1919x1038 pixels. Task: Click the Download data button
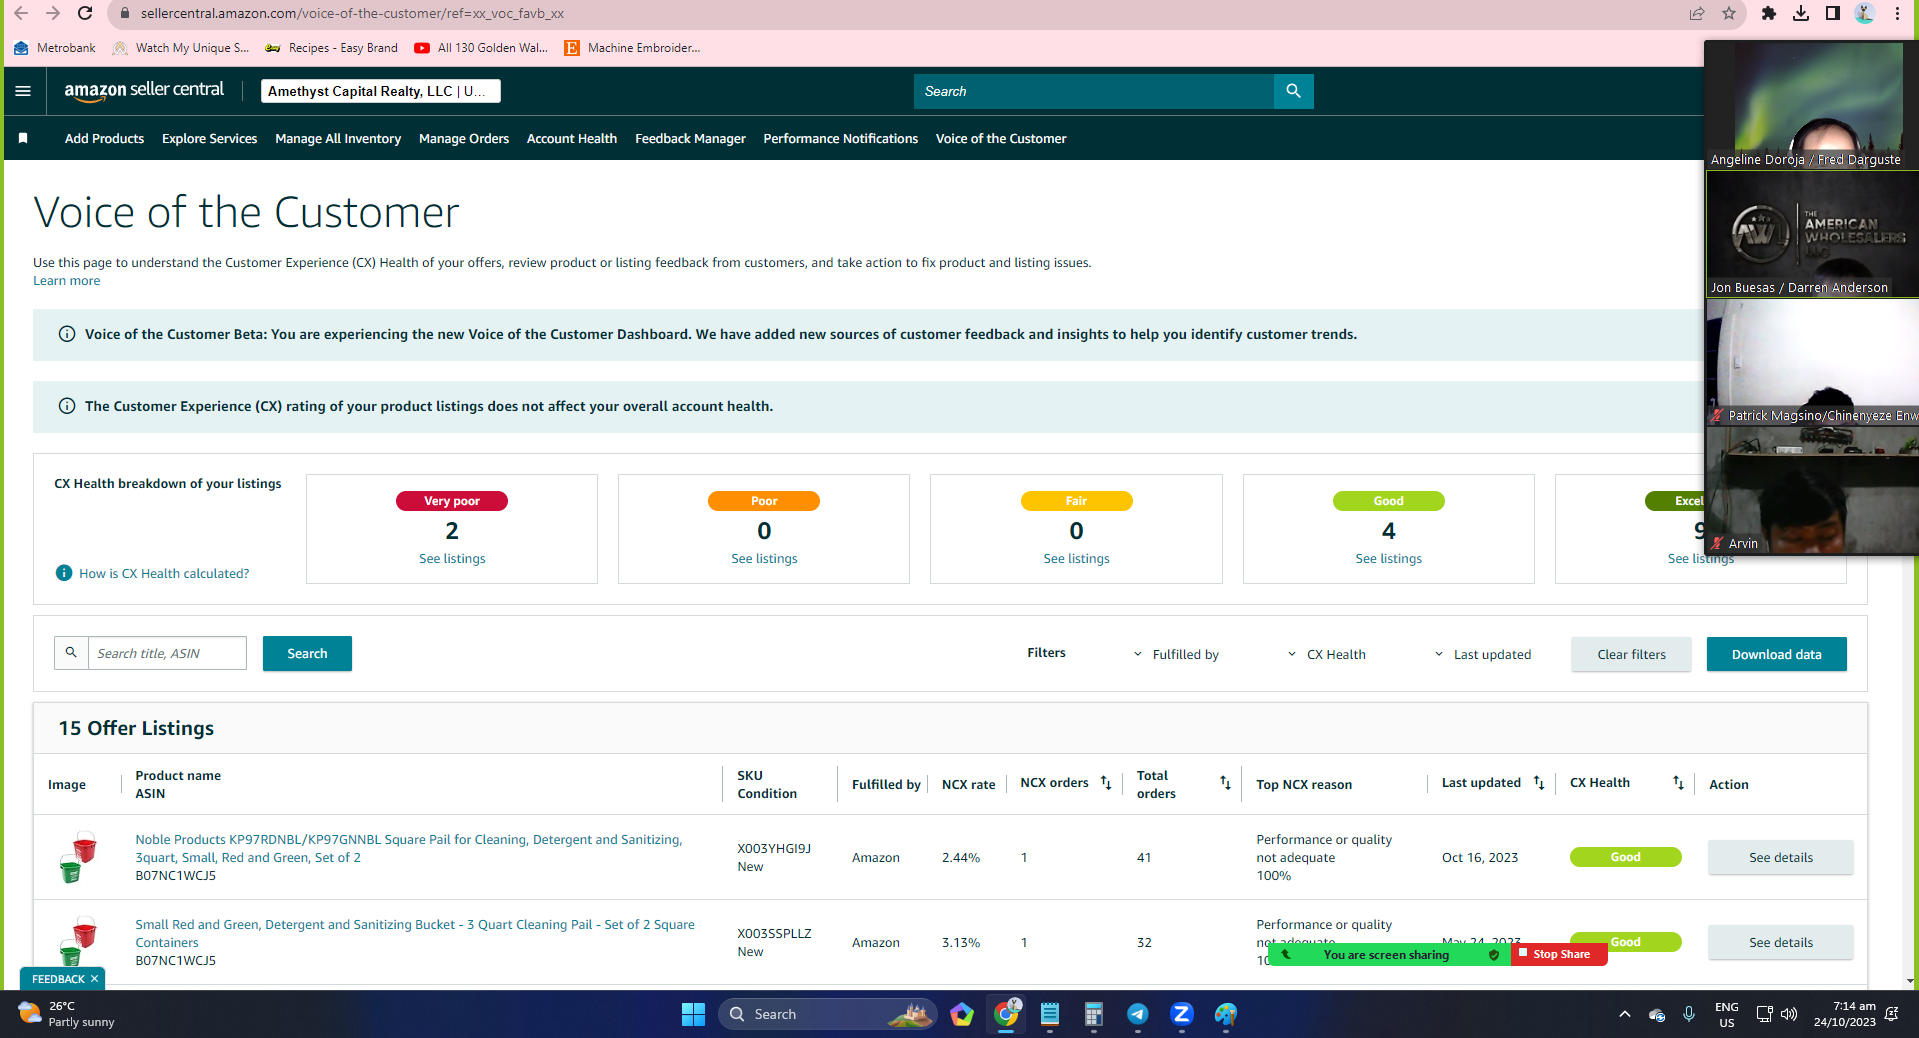tap(1776, 654)
